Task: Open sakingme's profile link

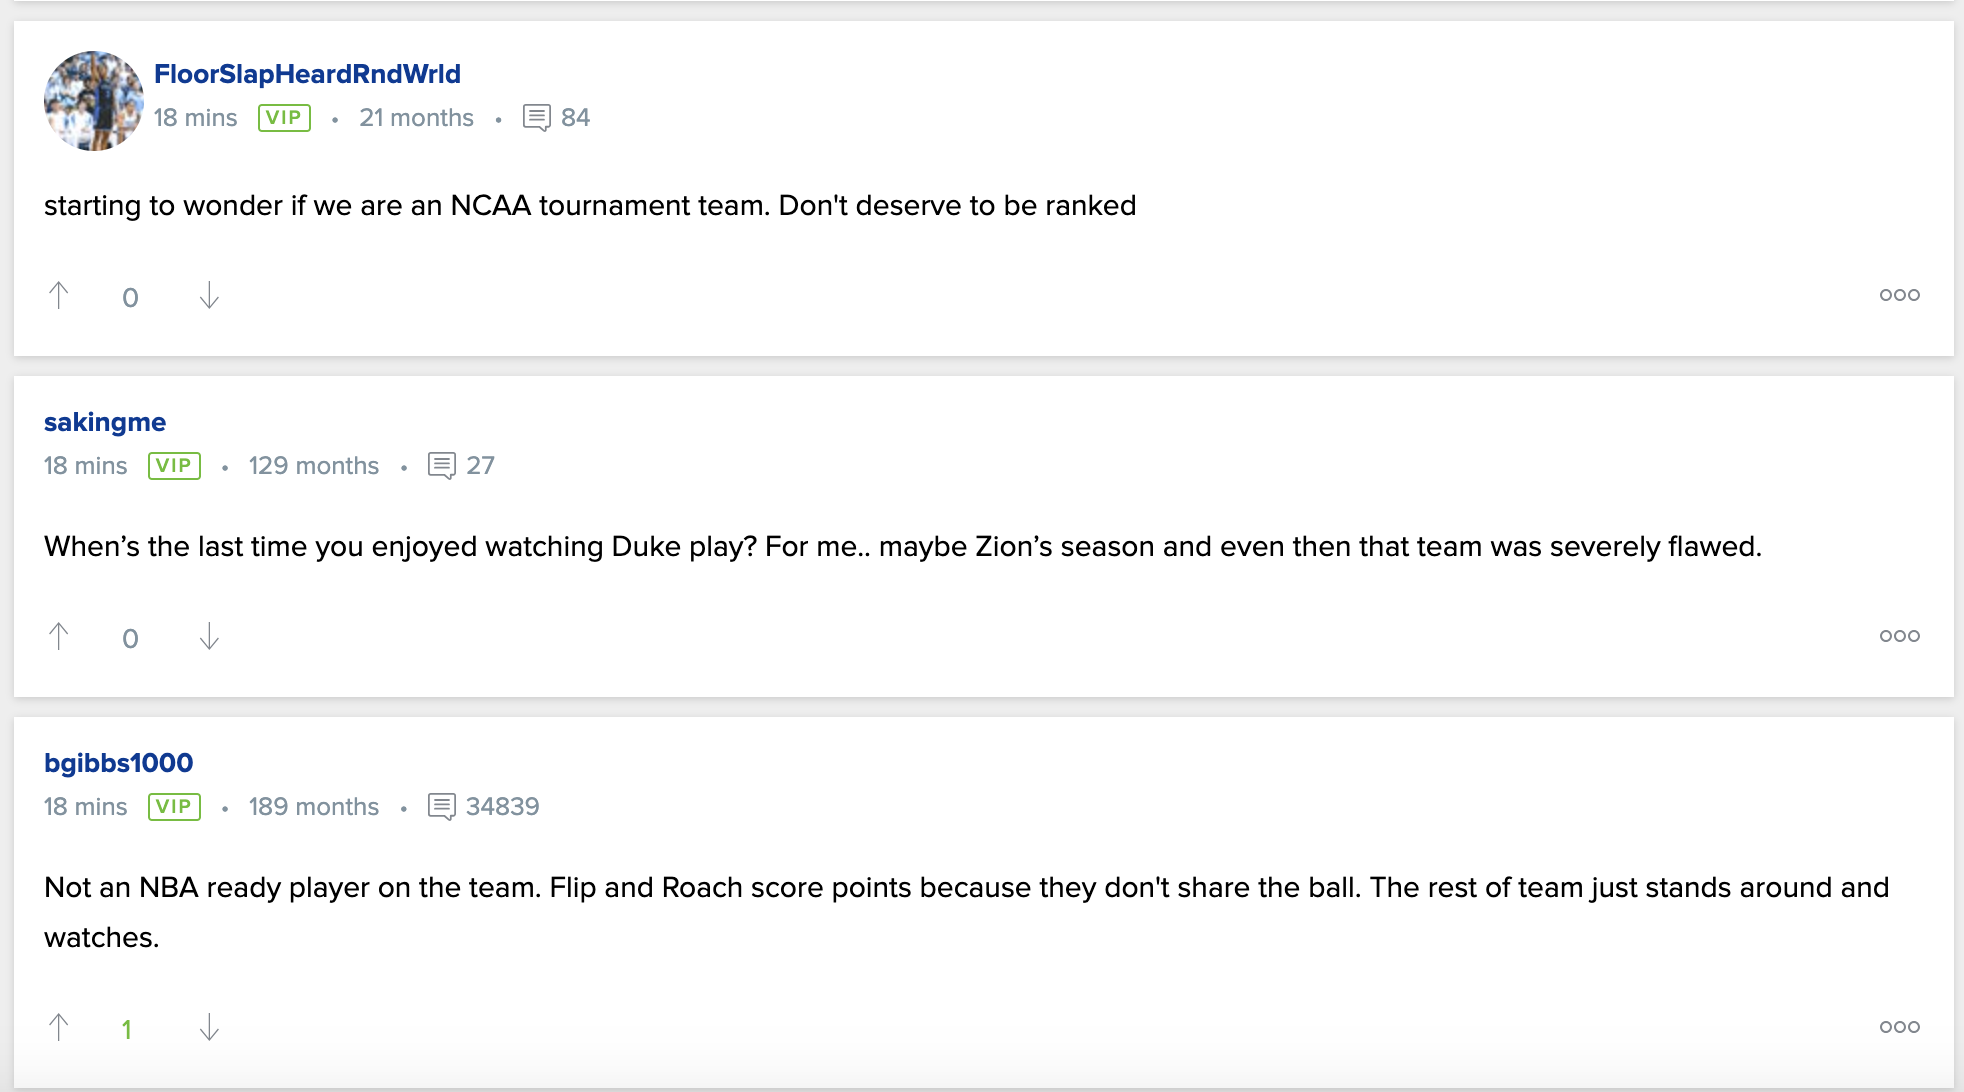Action: click(x=105, y=422)
